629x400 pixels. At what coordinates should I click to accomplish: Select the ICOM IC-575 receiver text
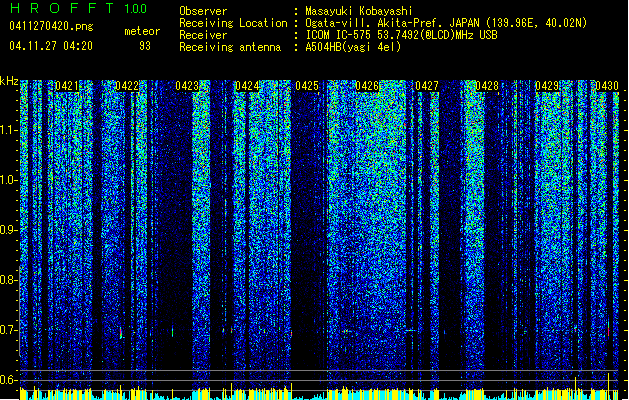point(401,35)
